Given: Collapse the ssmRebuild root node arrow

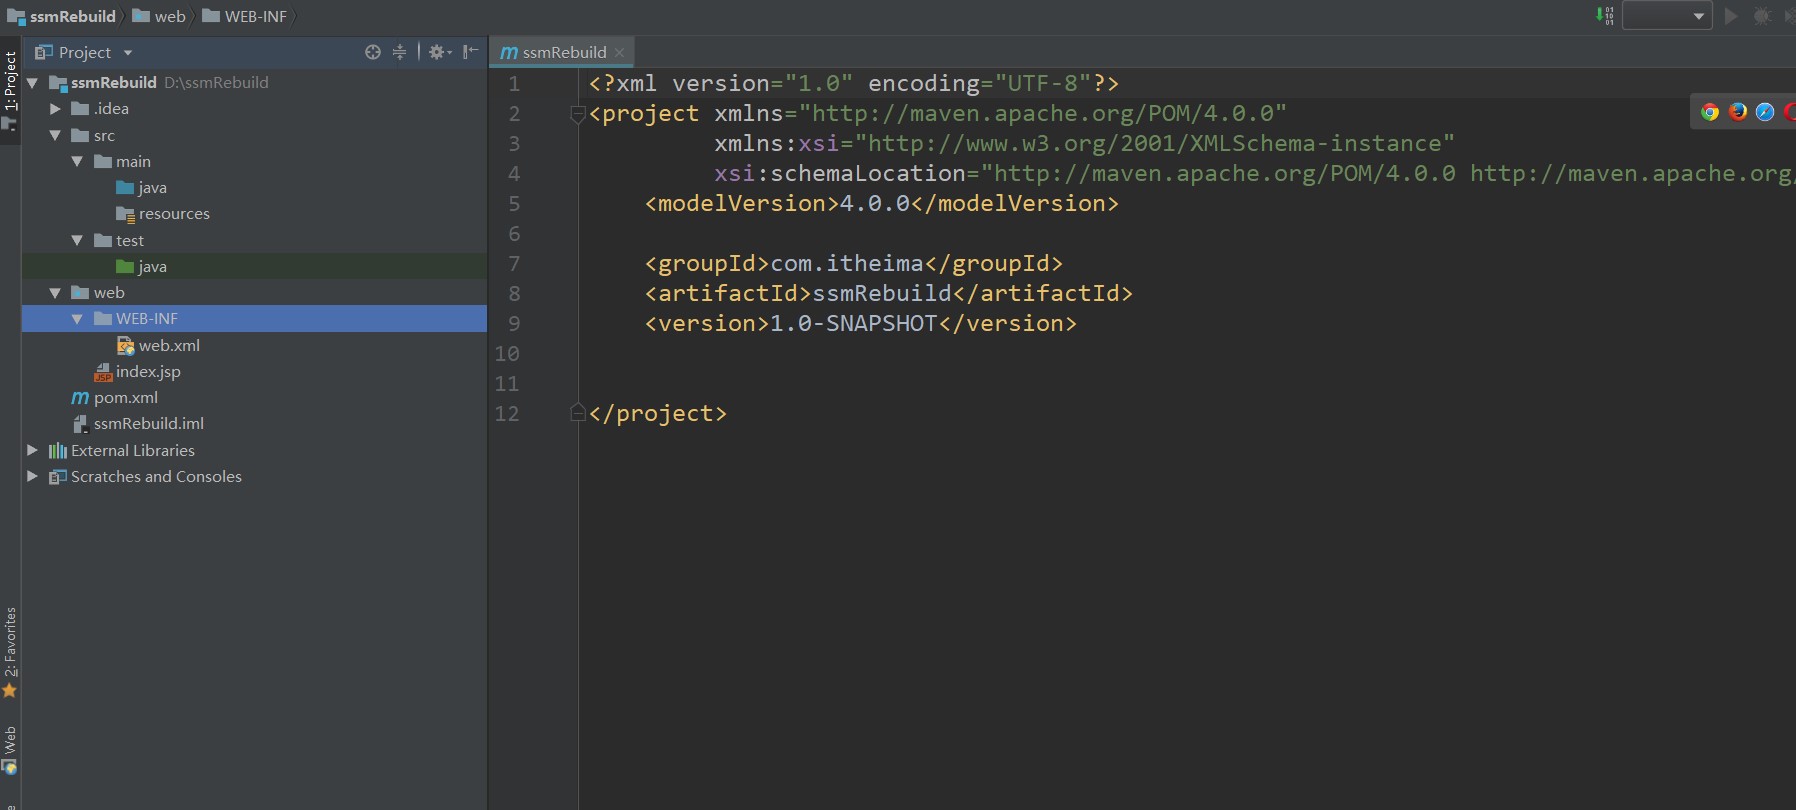Looking at the screenshot, I should click(x=32, y=82).
